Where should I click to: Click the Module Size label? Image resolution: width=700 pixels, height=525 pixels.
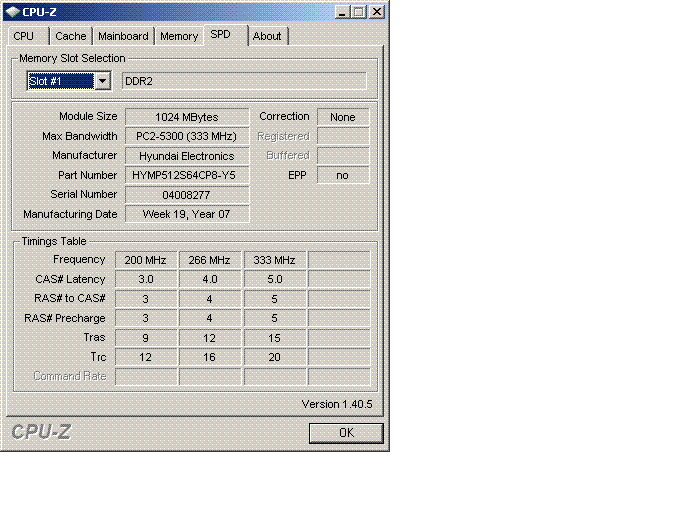coord(88,116)
